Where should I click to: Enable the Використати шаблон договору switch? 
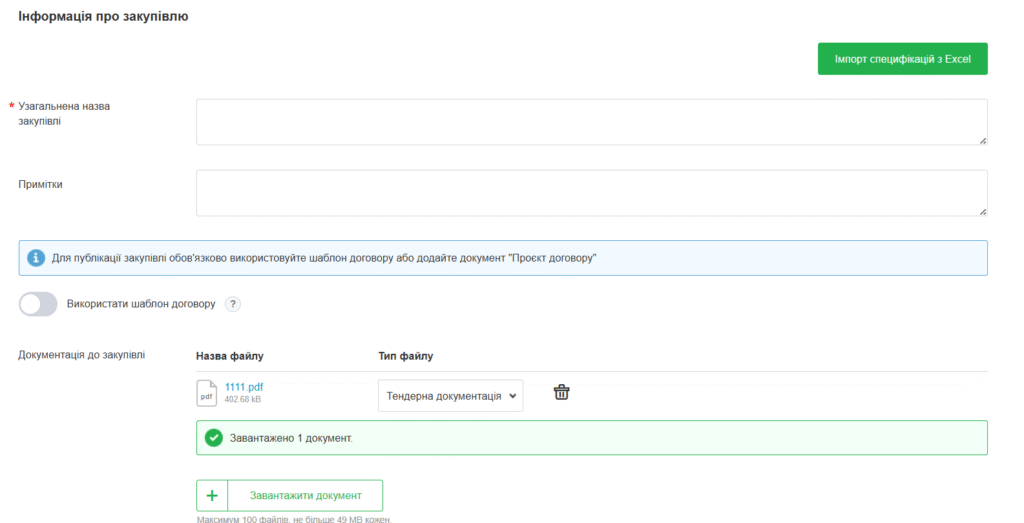(39, 304)
